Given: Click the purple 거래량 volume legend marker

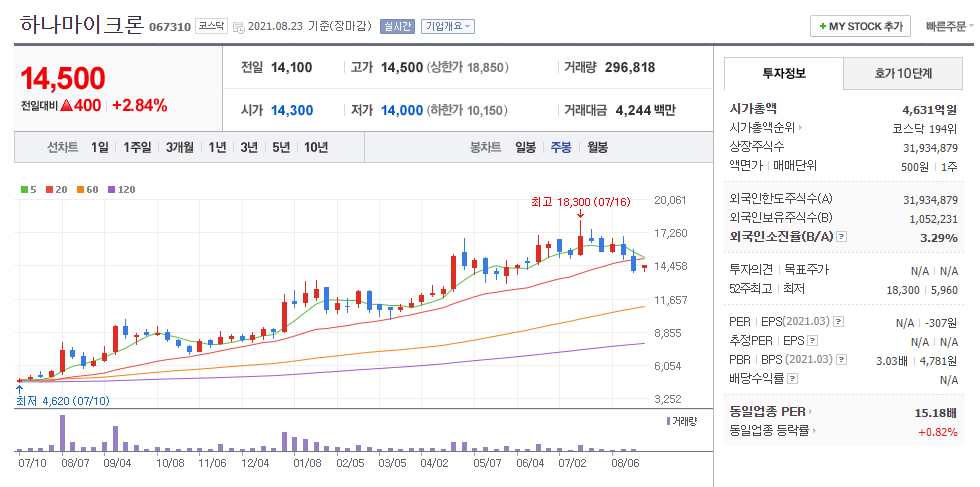Looking at the screenshot, I should pyautogui.click(x=668, y=421).
